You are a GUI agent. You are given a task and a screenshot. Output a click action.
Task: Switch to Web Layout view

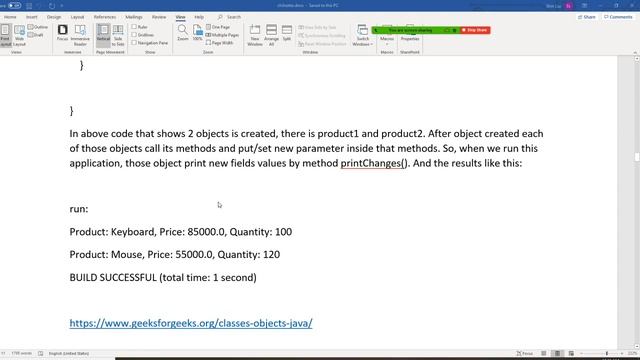click(19, 35)
